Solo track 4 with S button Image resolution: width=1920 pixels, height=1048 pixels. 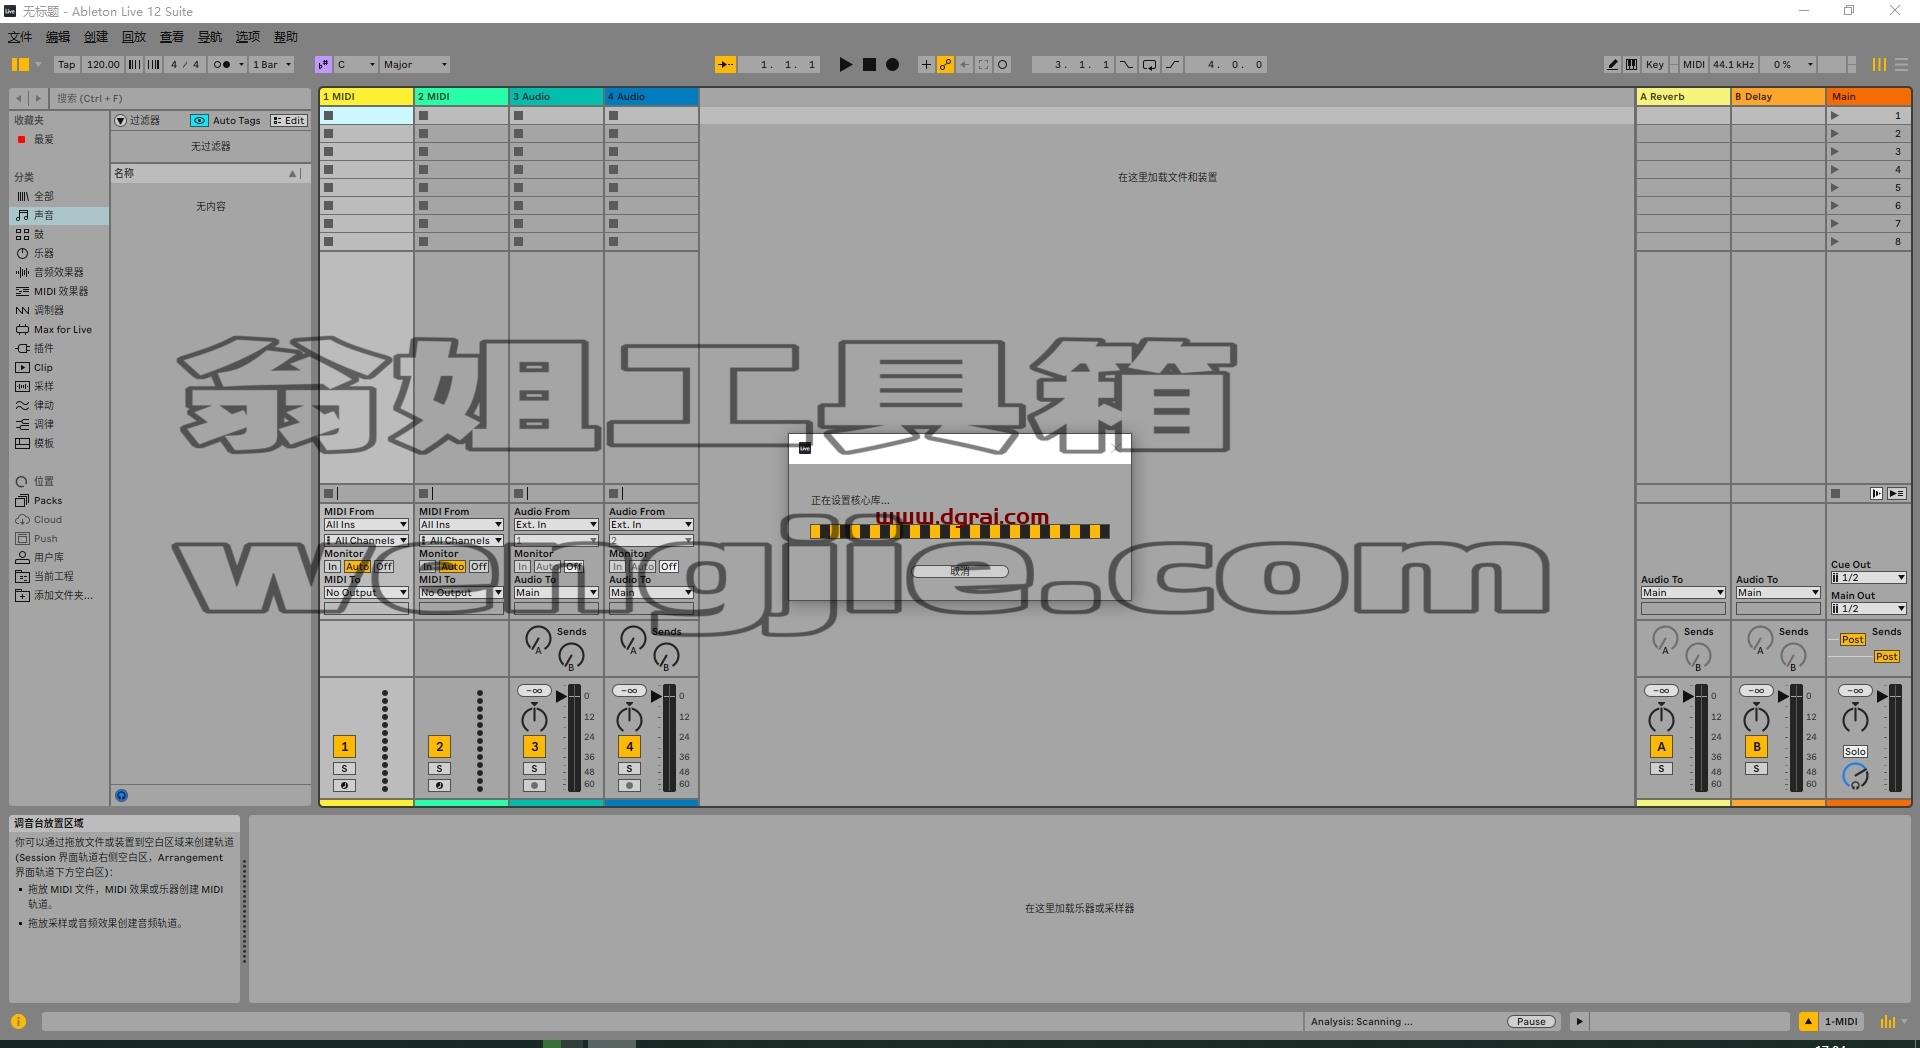(x=629, y=768)
